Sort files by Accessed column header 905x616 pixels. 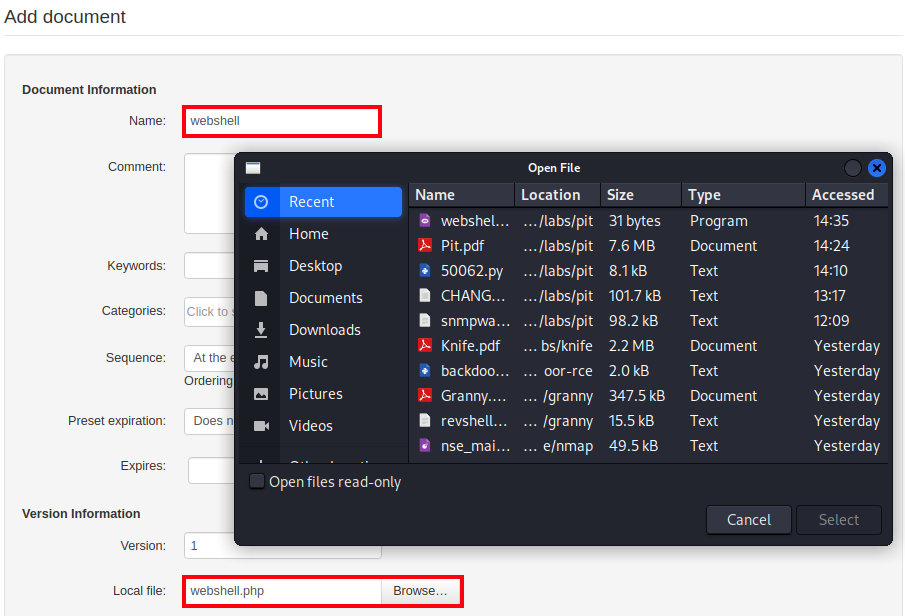847,195
